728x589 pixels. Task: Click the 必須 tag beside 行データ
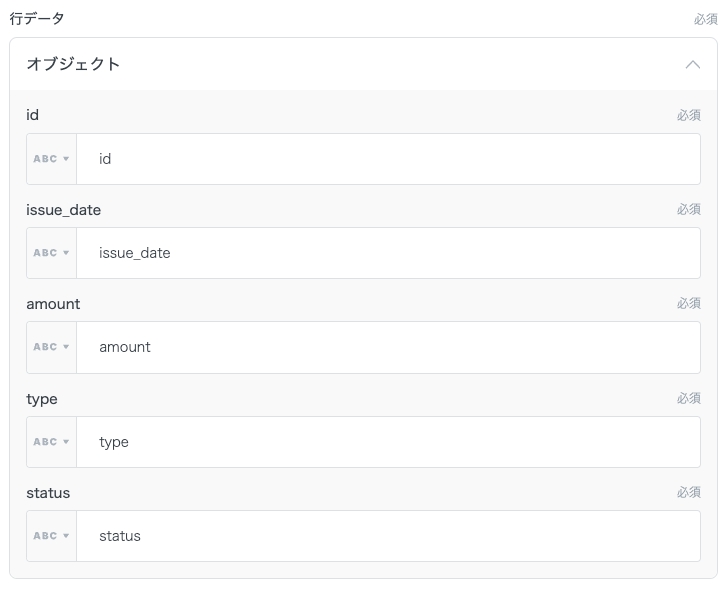tap(705, 19)
